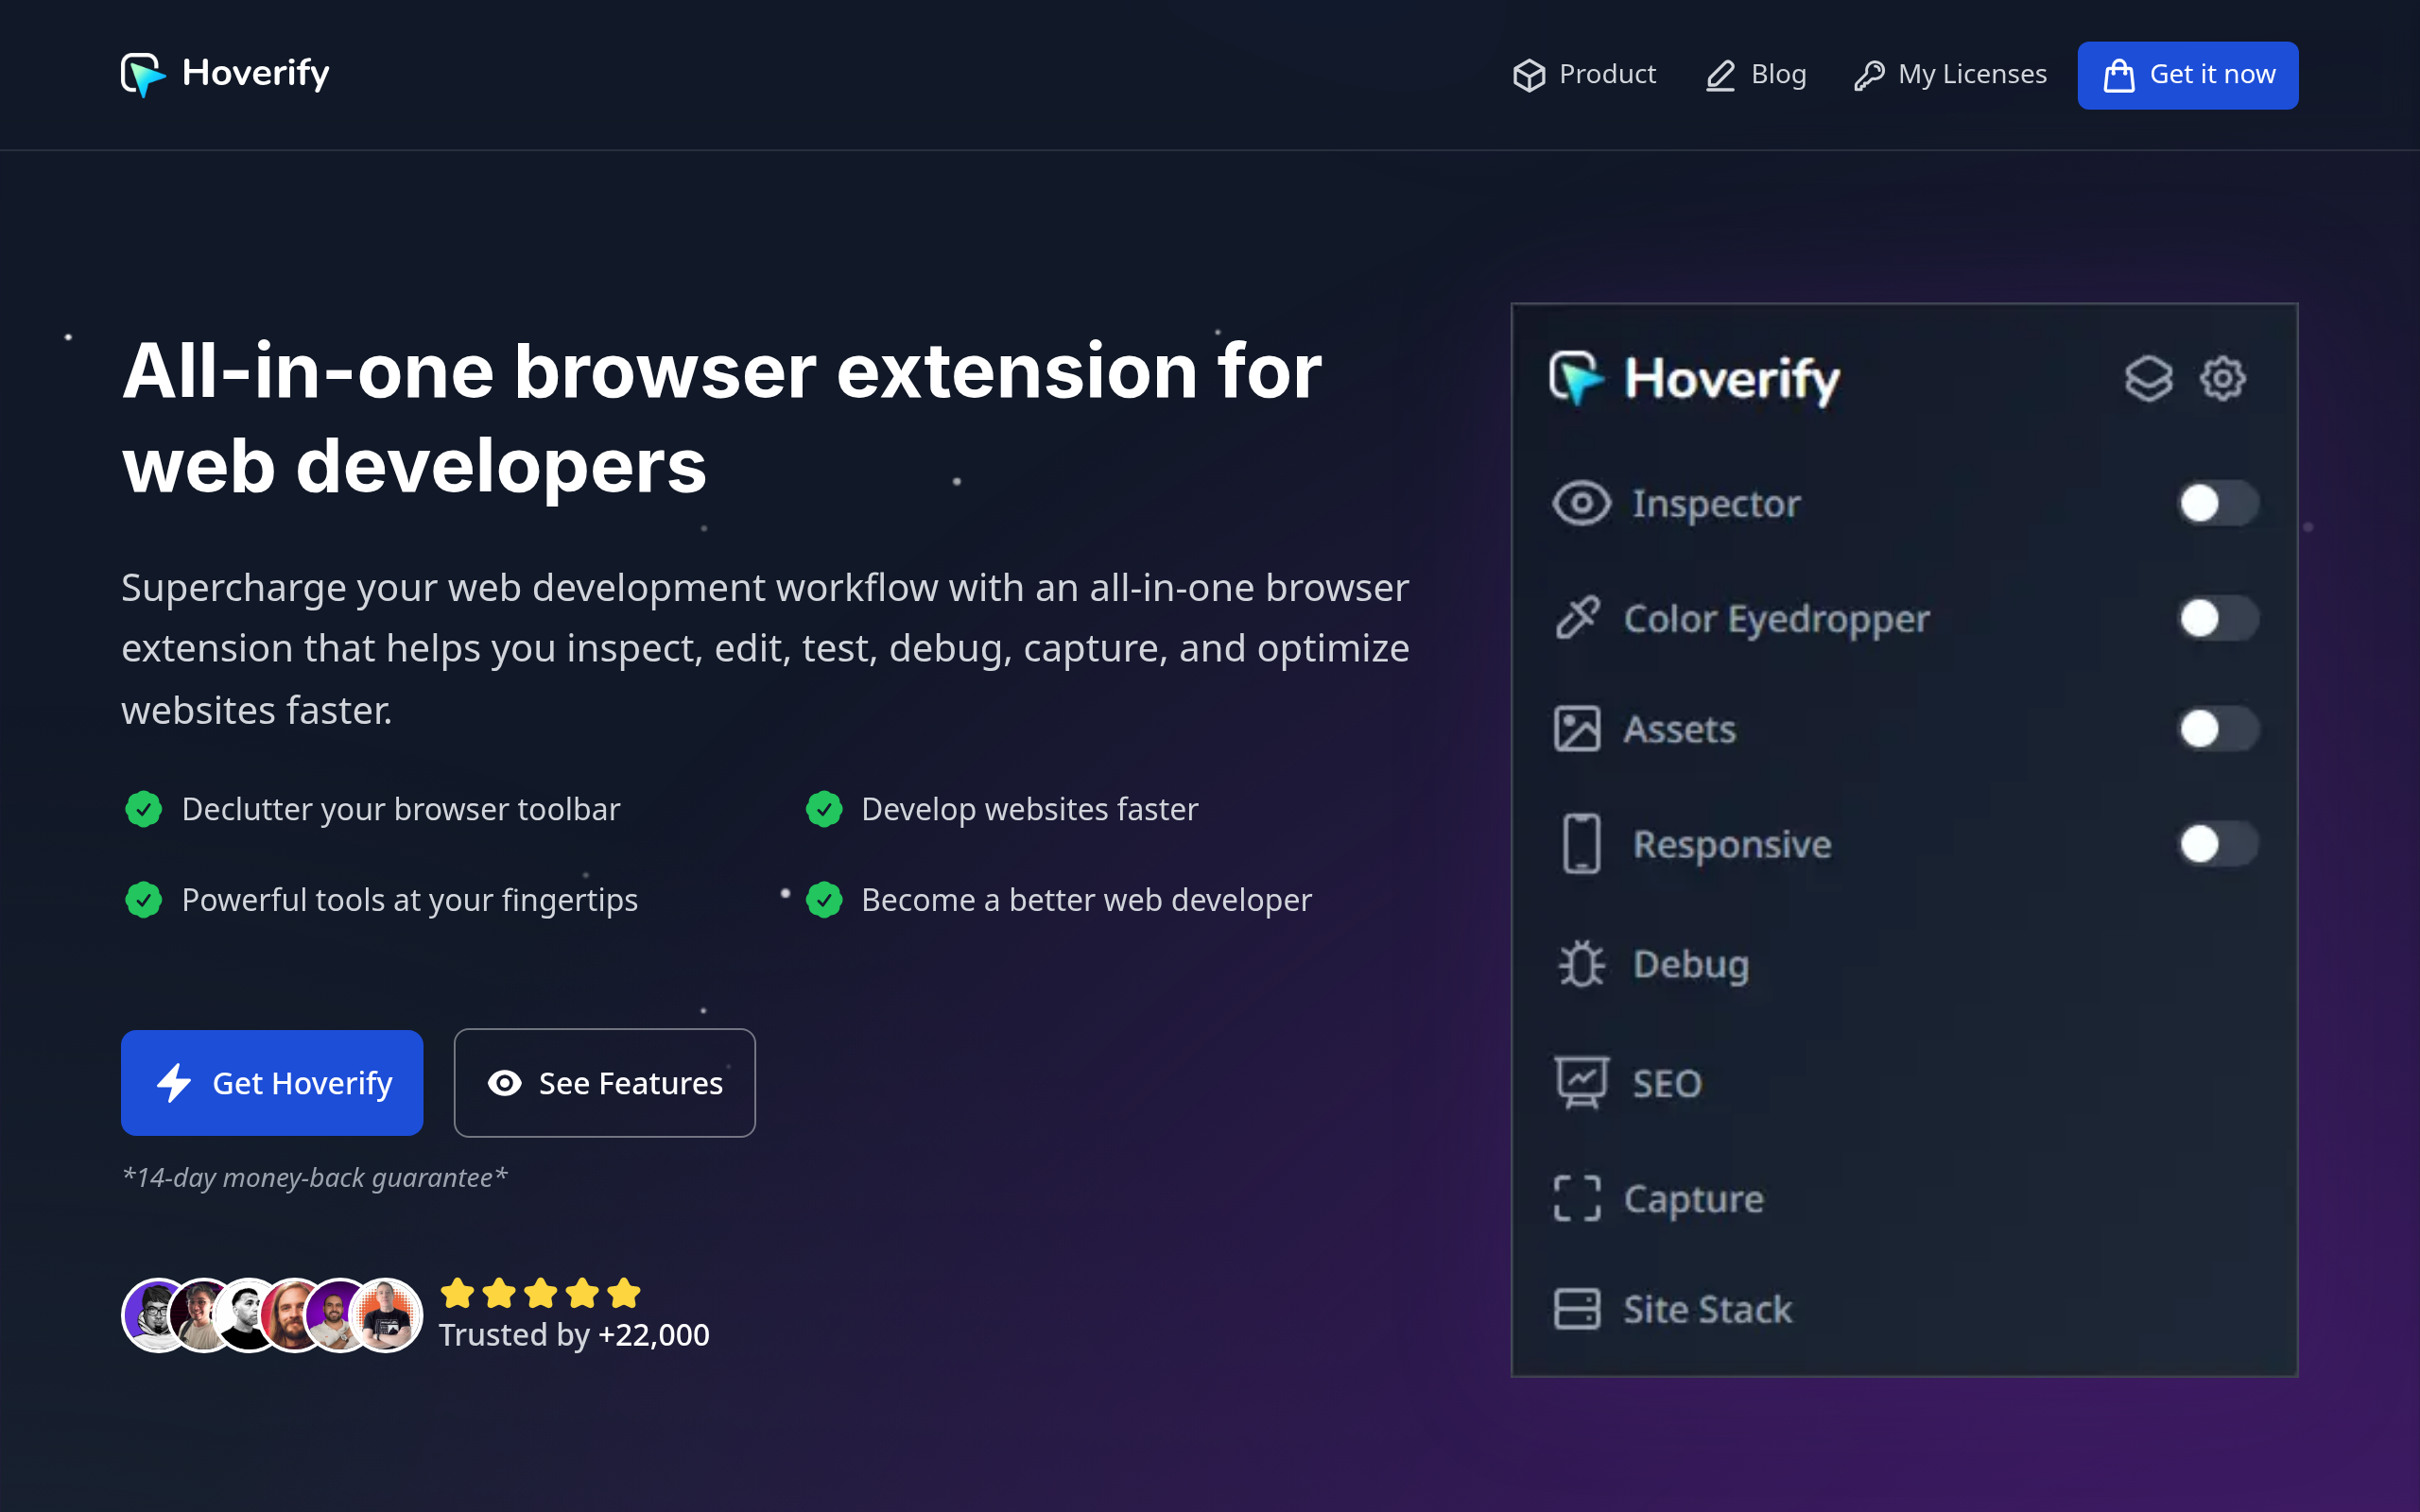Click the five-star rating row
The image size is (2420, 1512).
[x=541, y=1293]
